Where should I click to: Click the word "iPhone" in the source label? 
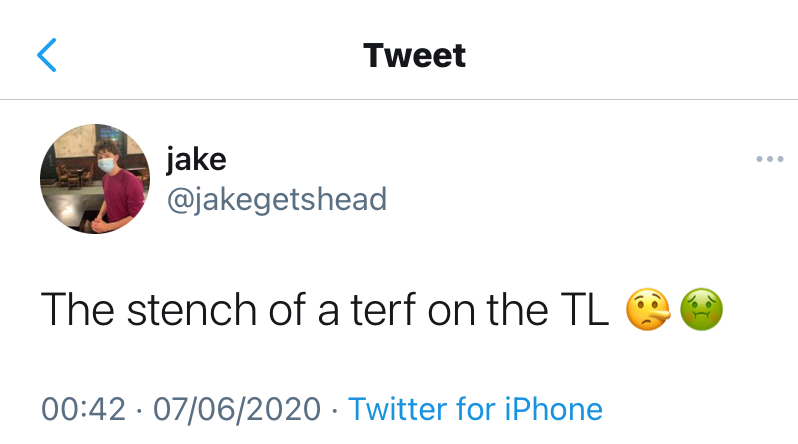(x=555, y=409)
